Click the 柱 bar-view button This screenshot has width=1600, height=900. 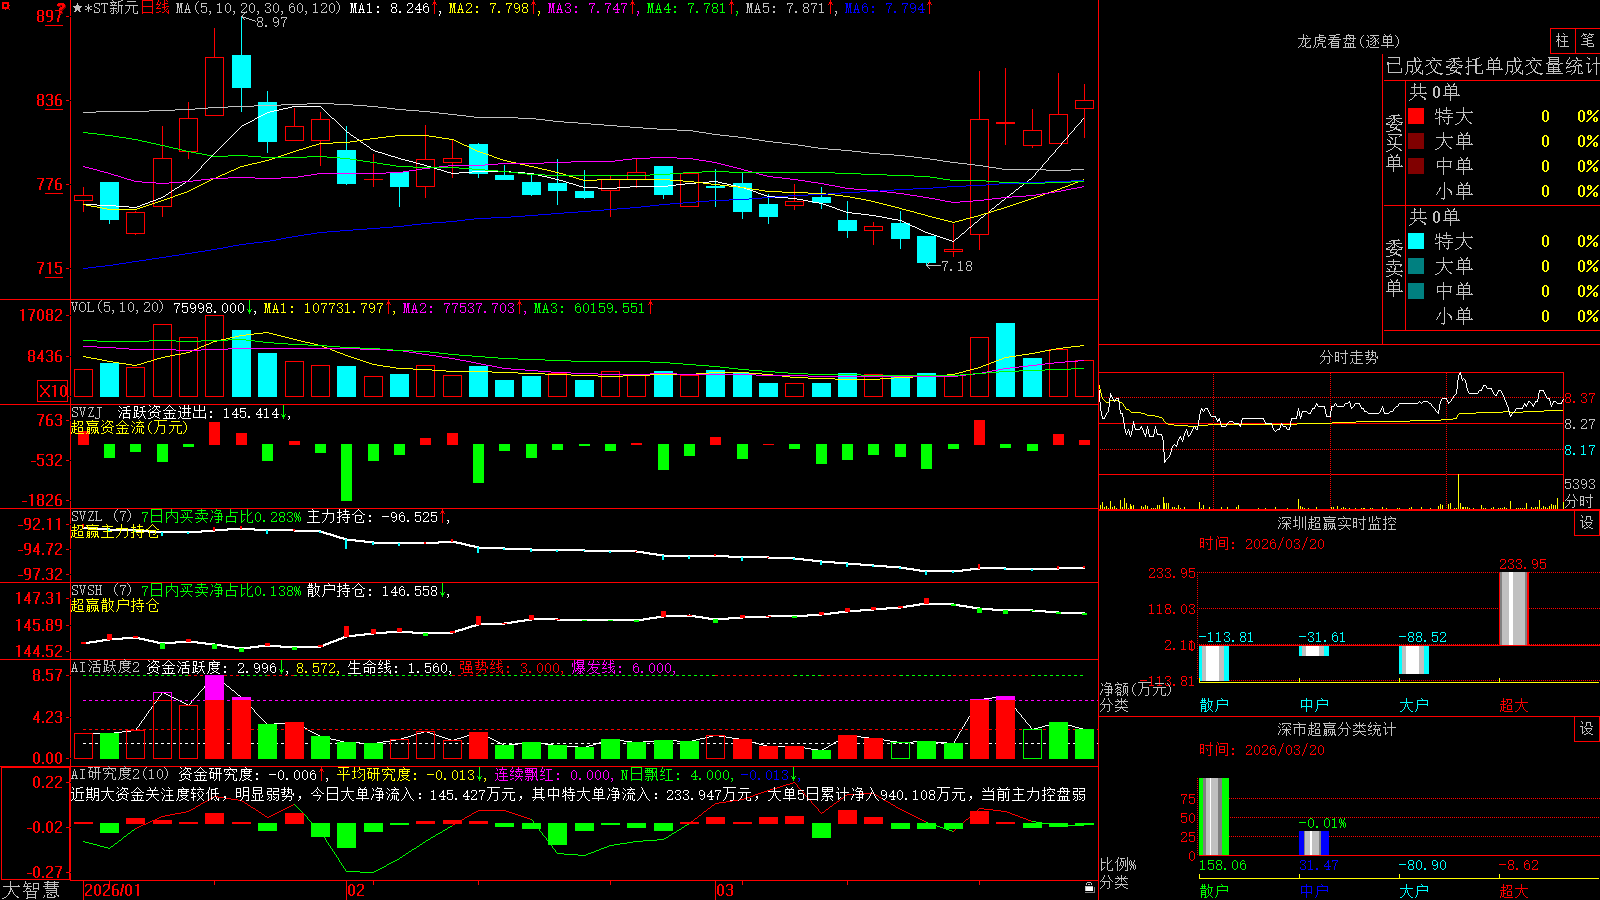tap(1562, 41)
